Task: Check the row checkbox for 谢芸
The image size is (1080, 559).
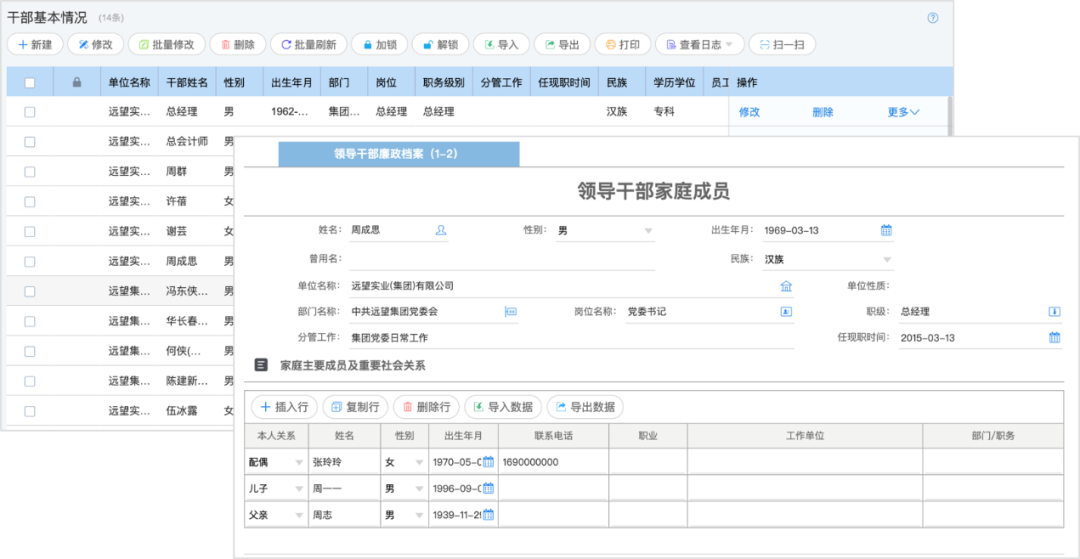Action: pos(30,231)
